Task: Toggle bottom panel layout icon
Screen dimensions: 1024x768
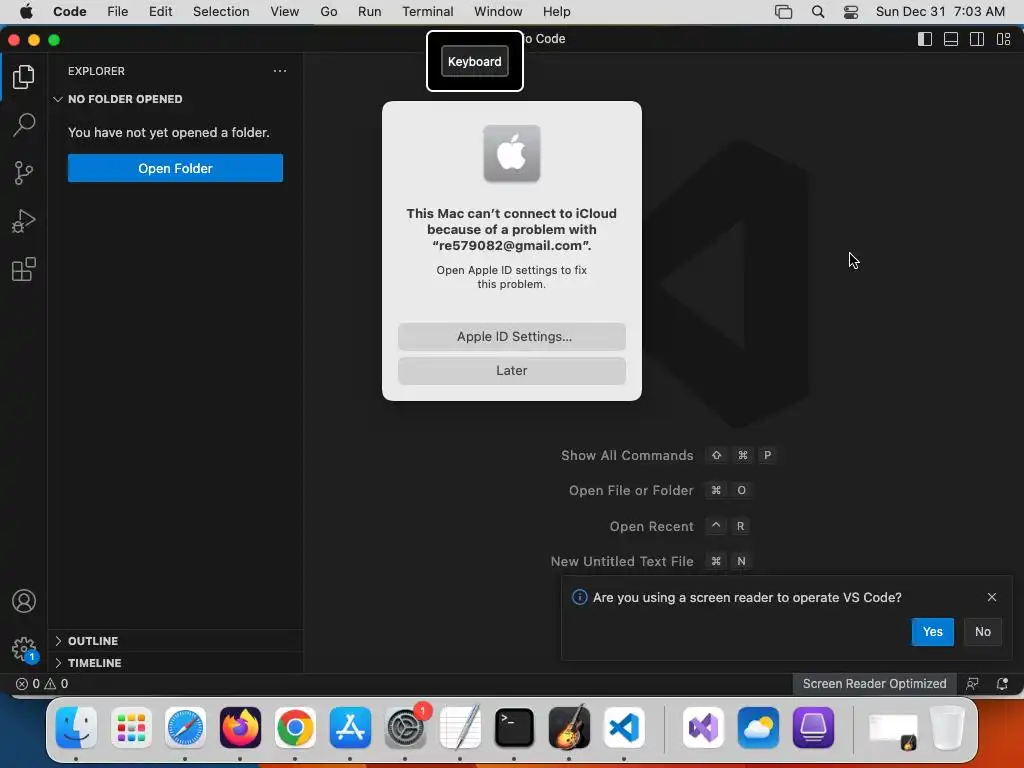Action: [951, 39]
